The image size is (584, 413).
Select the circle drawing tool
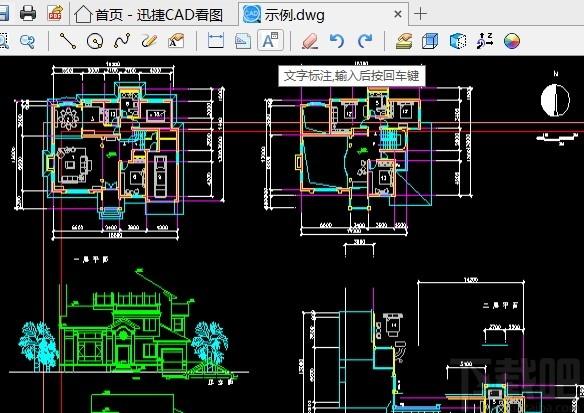click(x=95, y=41)
